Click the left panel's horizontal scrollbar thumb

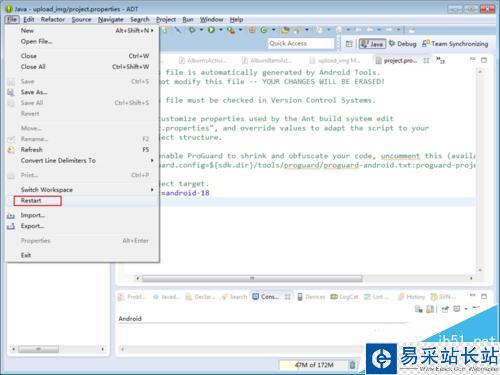click(38, 349)
